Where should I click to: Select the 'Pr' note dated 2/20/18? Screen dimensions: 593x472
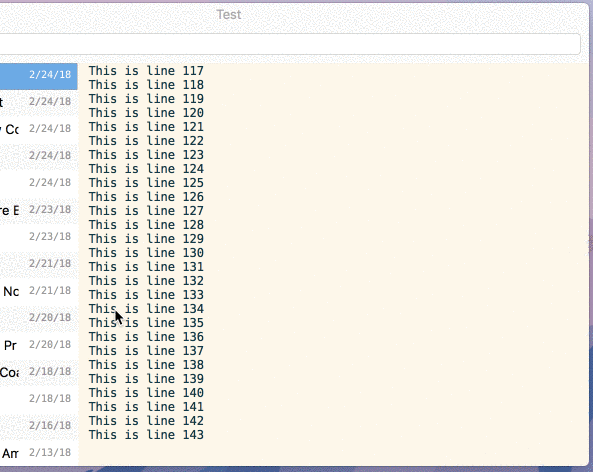pyautogui.click(x=39, y=345)
